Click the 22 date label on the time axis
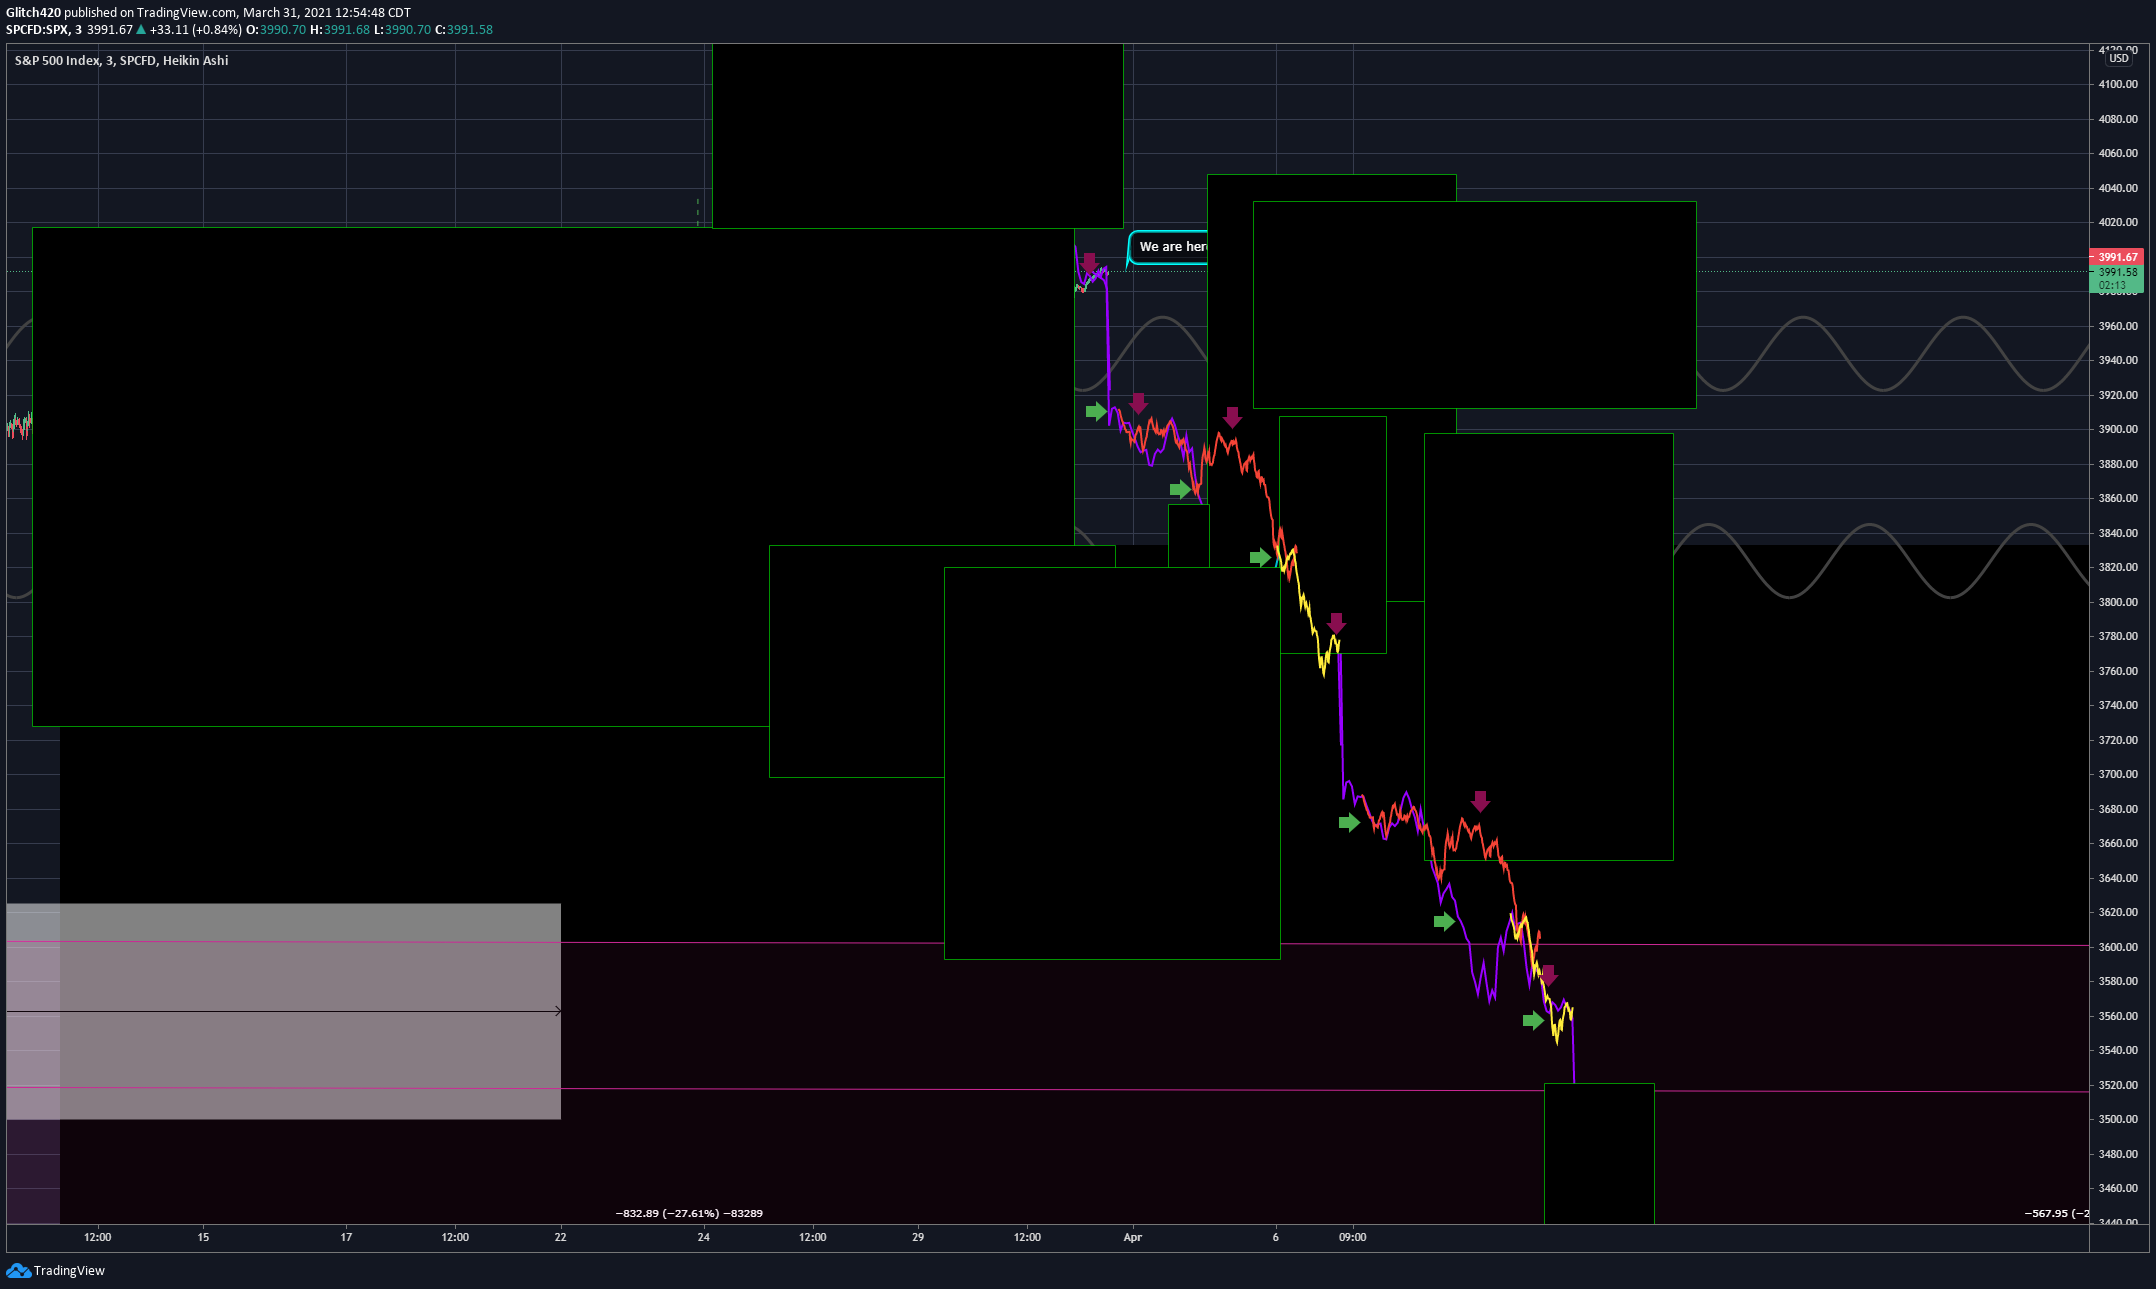This screenshot has height=1289, width=2156. click(x=560, y=1238)
